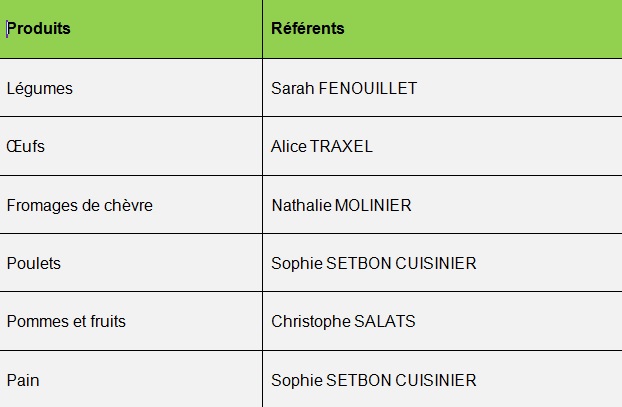Click the word fruits in the table
The image size is (622, 407).
(x=108, y=321)
